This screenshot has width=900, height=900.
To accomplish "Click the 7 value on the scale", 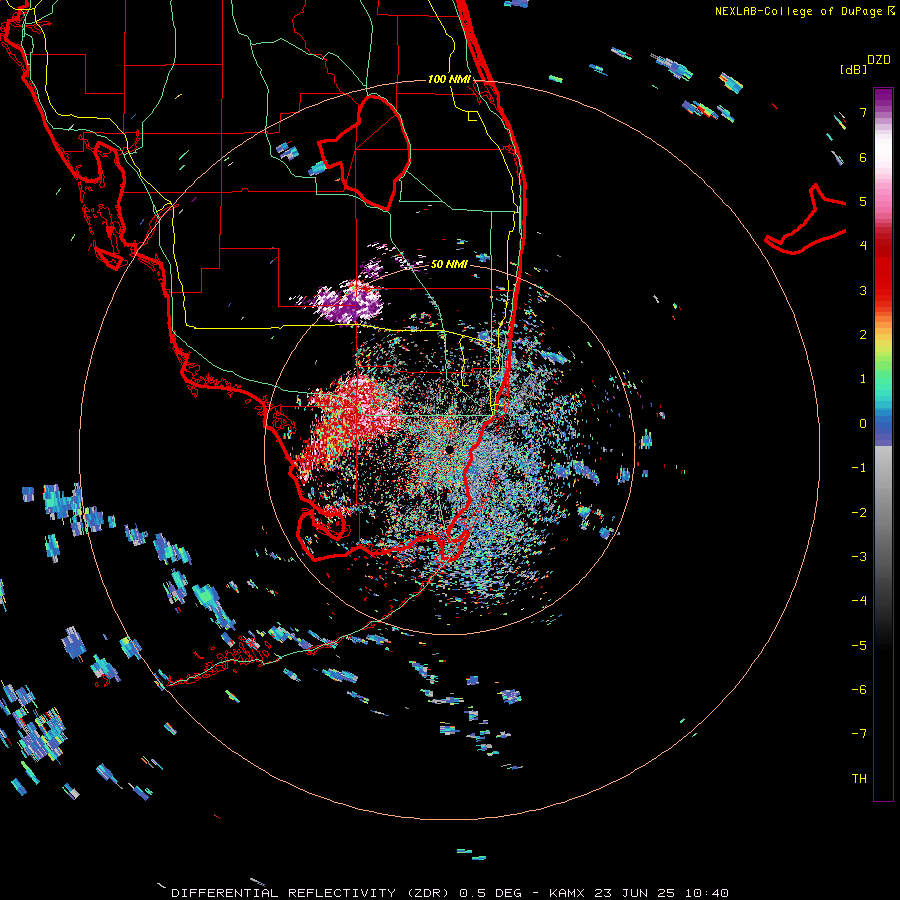I will pyautogui.click(x=863, y=112).
